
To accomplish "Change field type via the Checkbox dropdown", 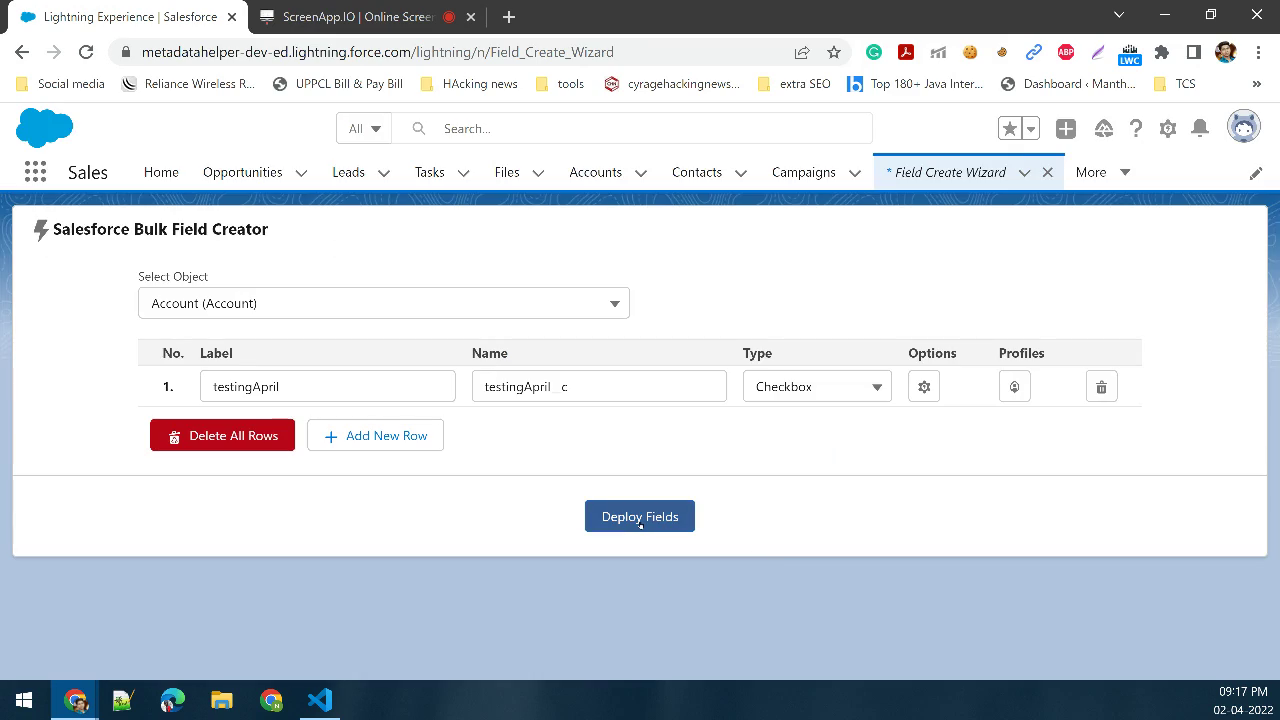I will click(x=816, y=385).
